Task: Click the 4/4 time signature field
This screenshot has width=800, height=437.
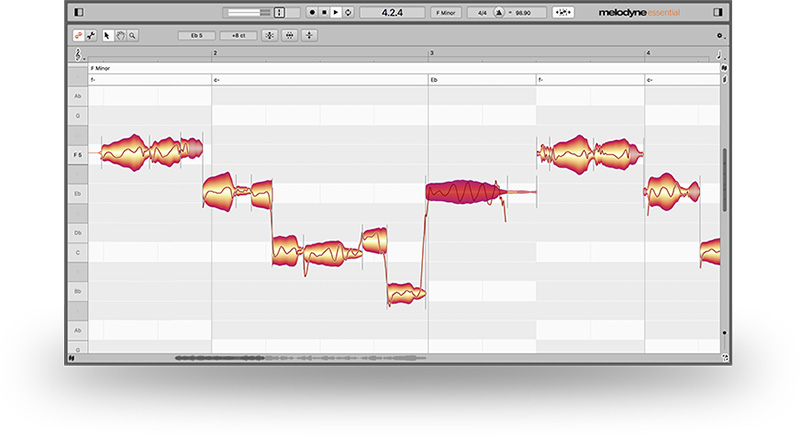Action: [482, 13]
